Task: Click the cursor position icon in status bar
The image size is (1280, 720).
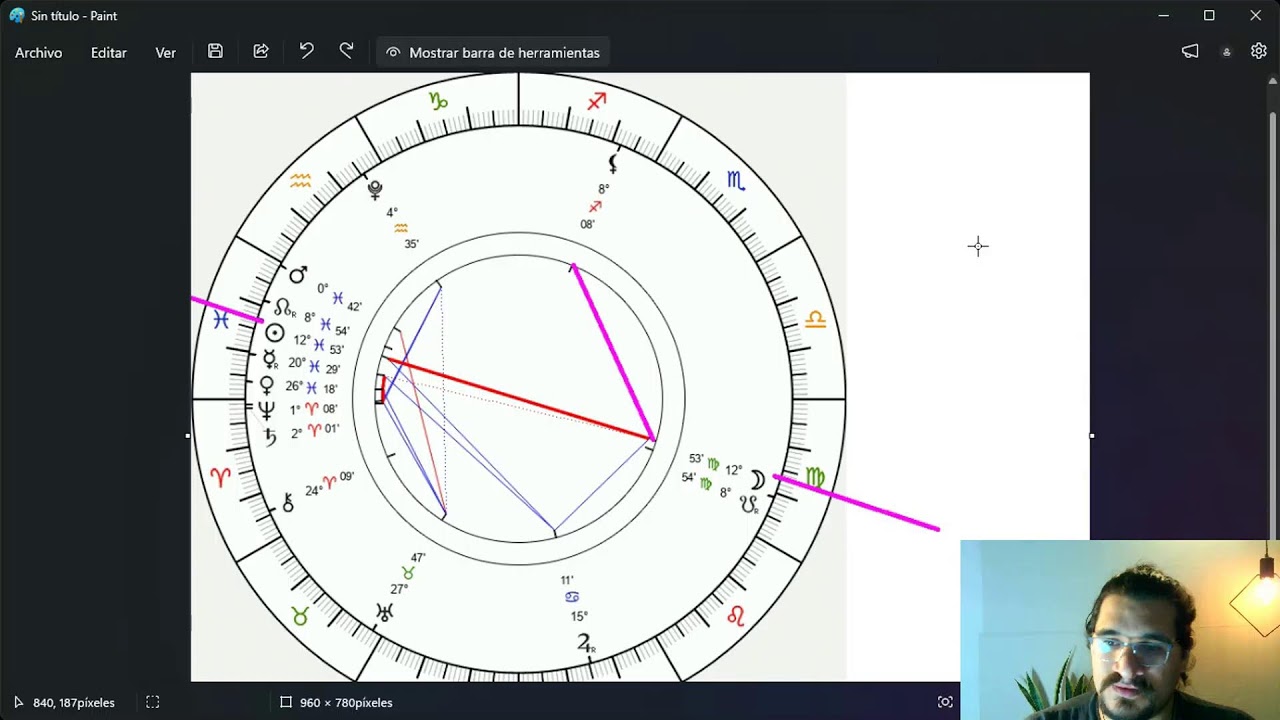Action: [x=18, y=702]
